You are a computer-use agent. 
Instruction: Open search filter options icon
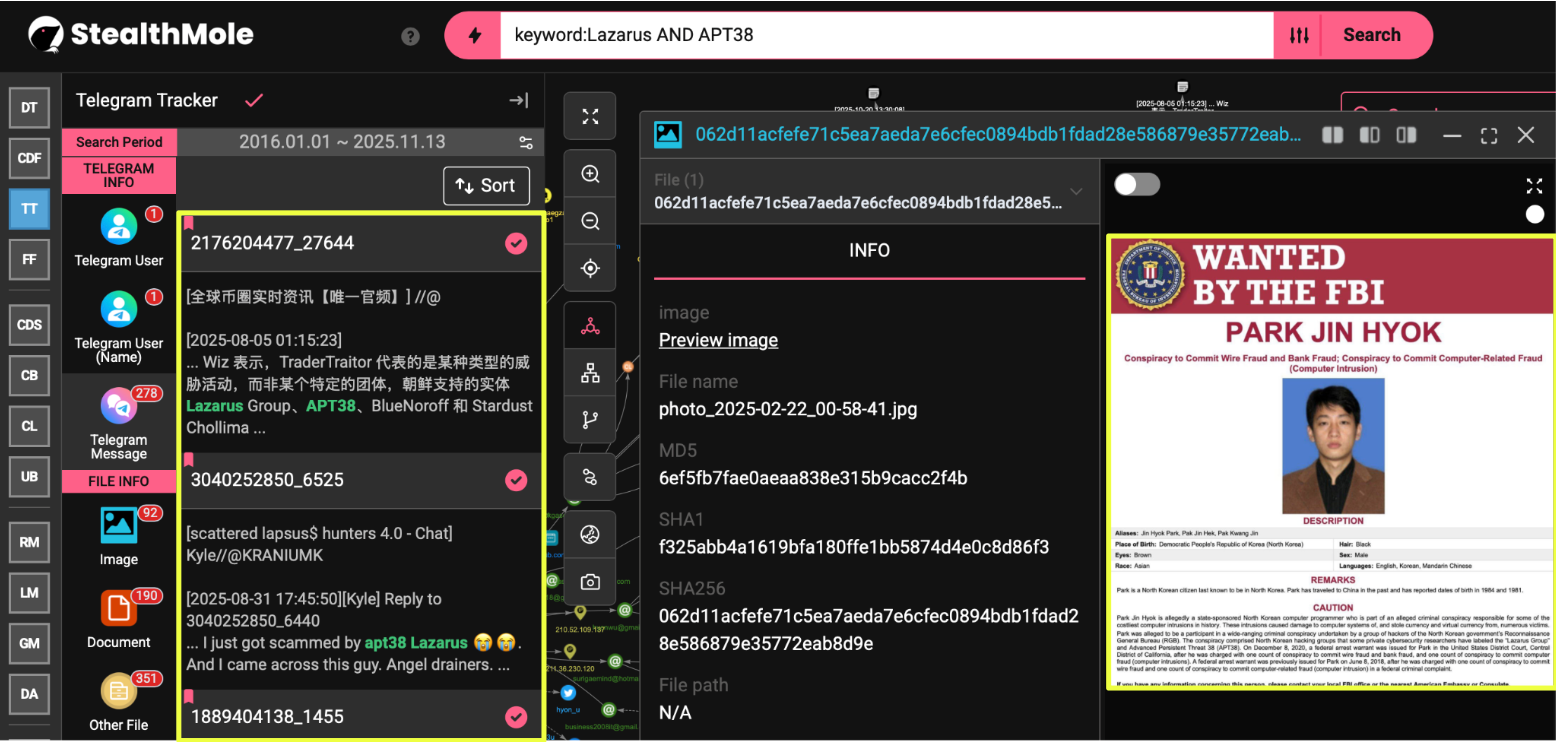click(x=1299, y=35)
